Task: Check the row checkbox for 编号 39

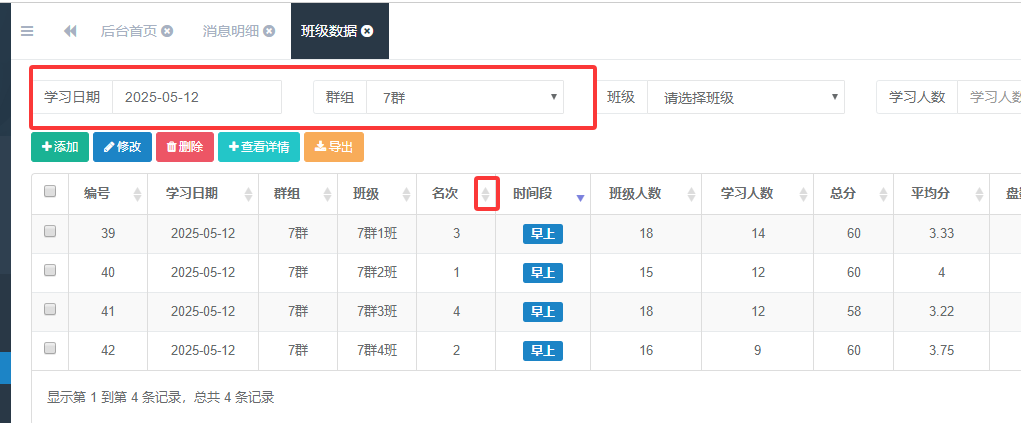Action: 50,232
